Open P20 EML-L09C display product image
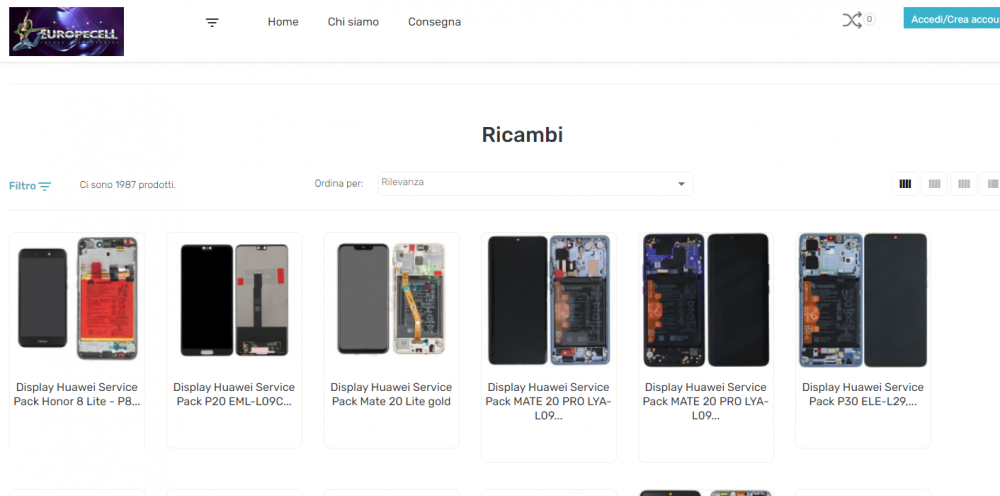Screen dimensions: 1000x496 tap(234, 300)
